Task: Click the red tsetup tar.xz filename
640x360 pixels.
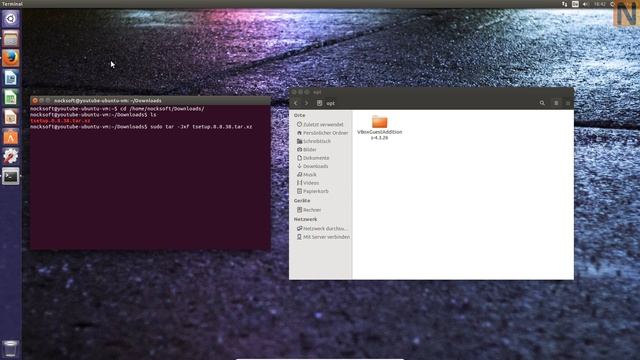Action: pyautogui.click(x=60, y=121)
